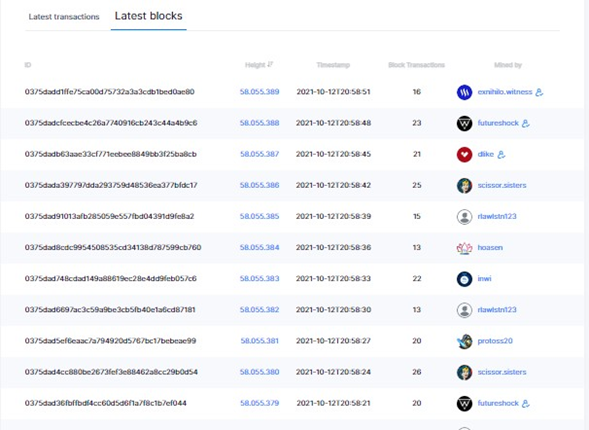
Task: Click the Block Transactions column header
Action: coord(417,65)
